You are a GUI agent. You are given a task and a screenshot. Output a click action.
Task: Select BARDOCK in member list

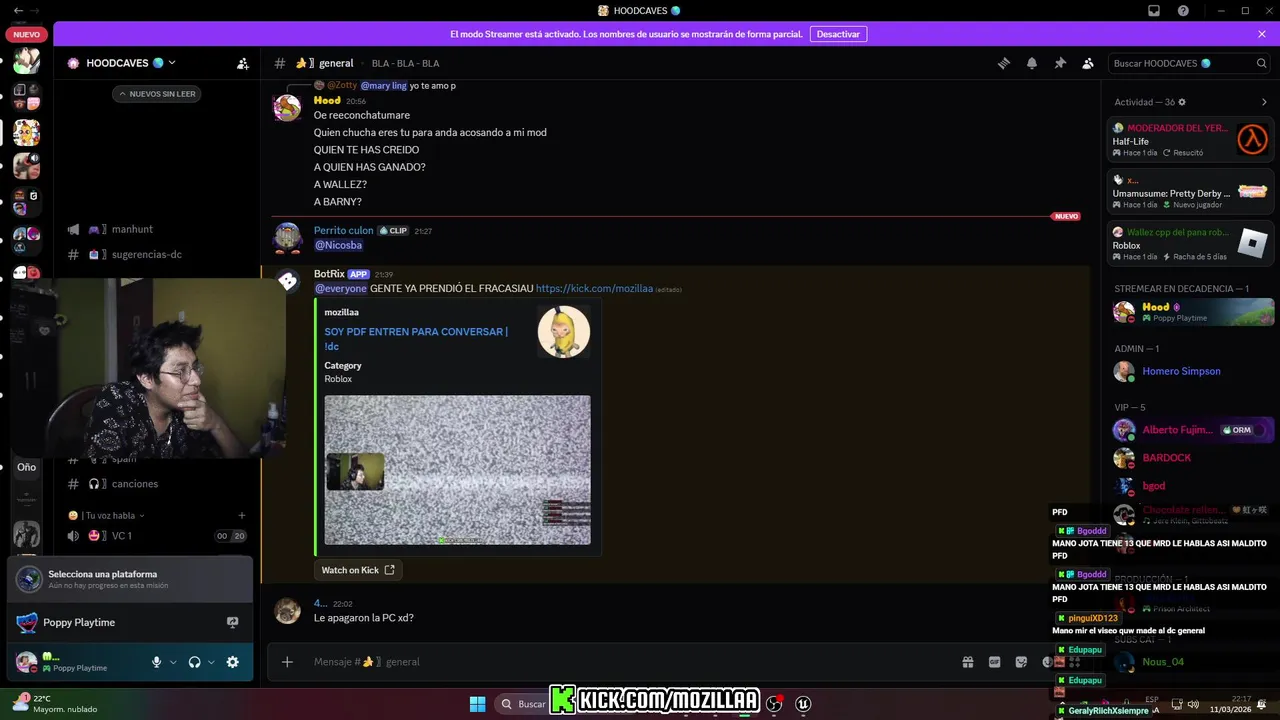(x=1190, y=458)
